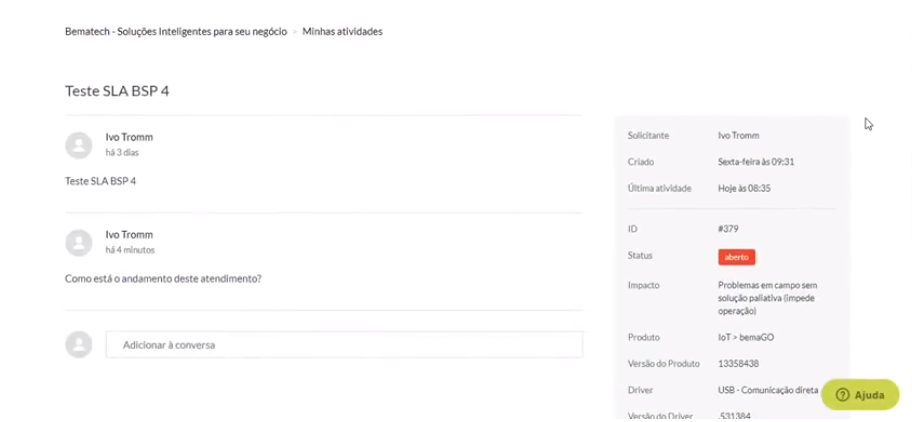The height and width of the screenshot is (422, 912).
Task: Open Bematech home breadcrumb link
Action: coord(176,31)
